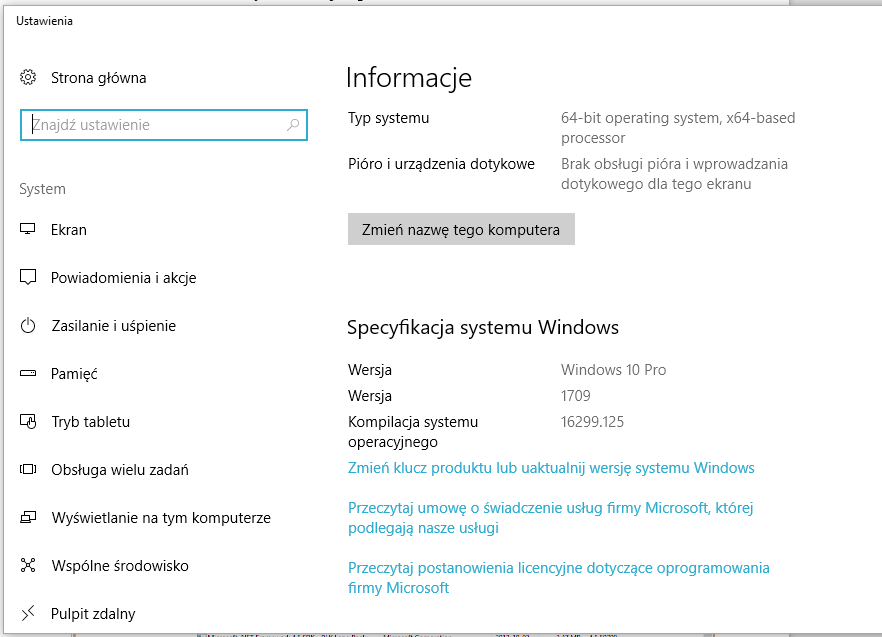Viewport: 882px width, 637px height.
Task: Open the Pulpit zdalny settings page
Action: [93, 614]
